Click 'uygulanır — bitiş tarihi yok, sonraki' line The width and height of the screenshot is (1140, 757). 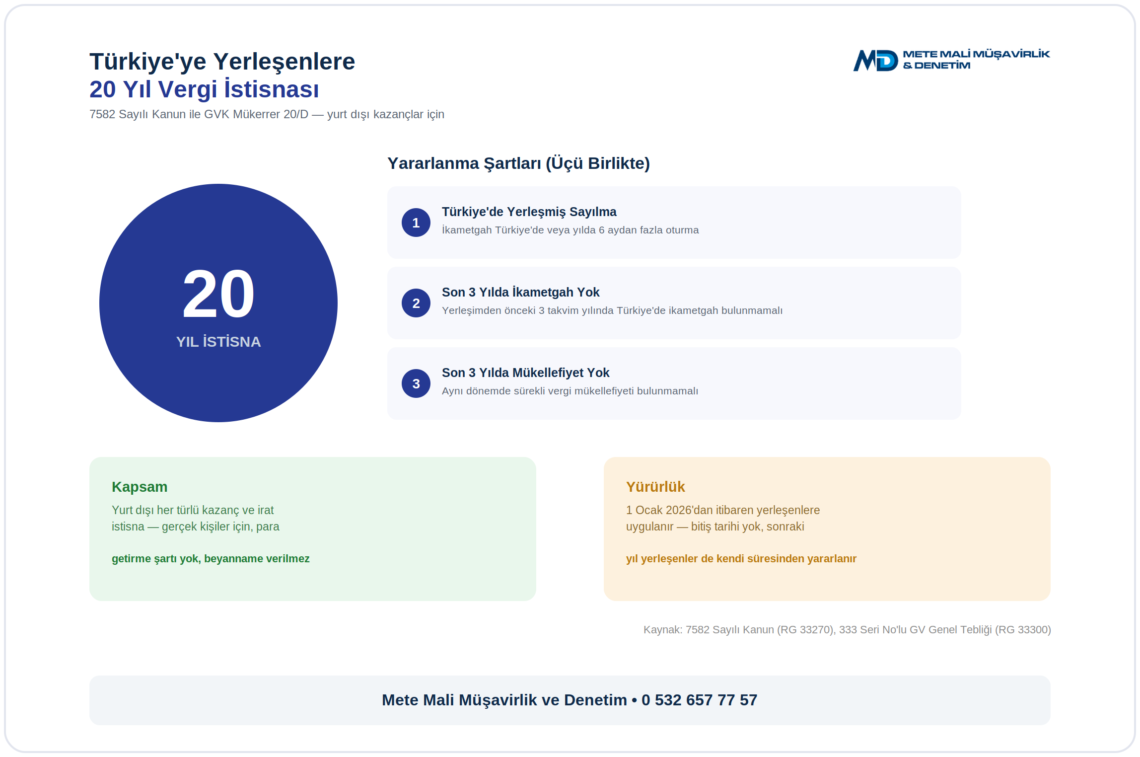(x=715, y=526)
